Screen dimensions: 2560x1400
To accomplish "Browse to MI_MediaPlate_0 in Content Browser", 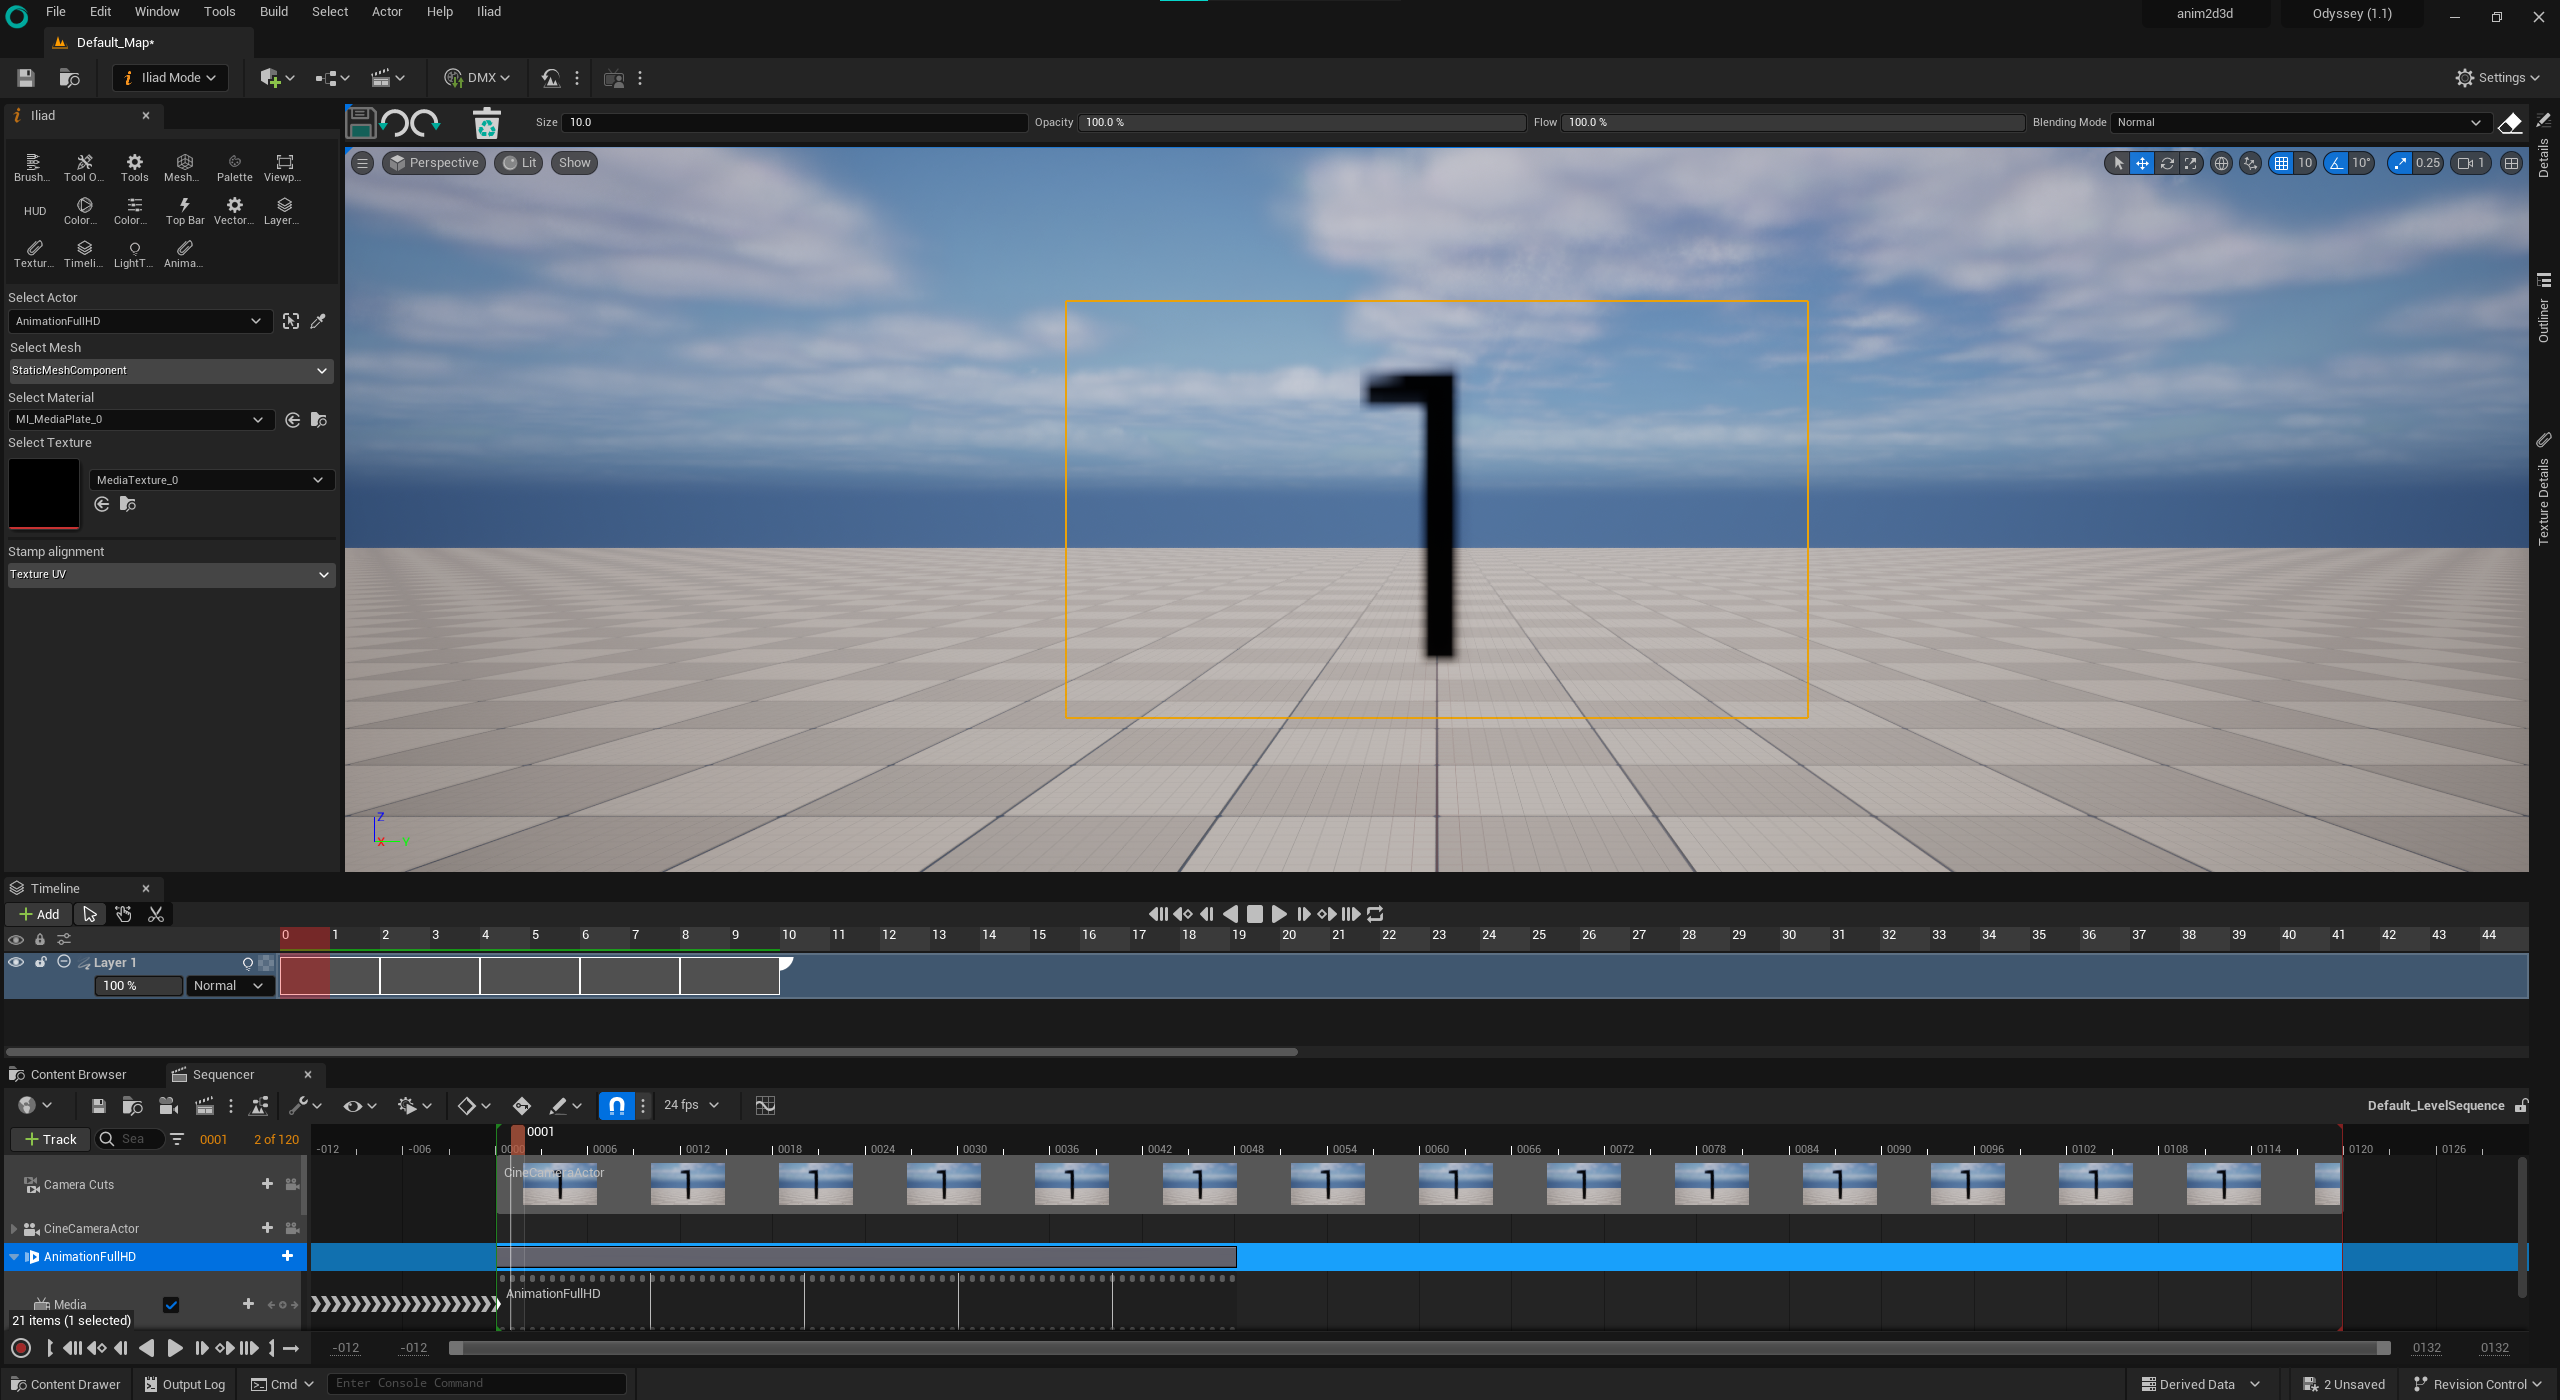I will 319,420.
